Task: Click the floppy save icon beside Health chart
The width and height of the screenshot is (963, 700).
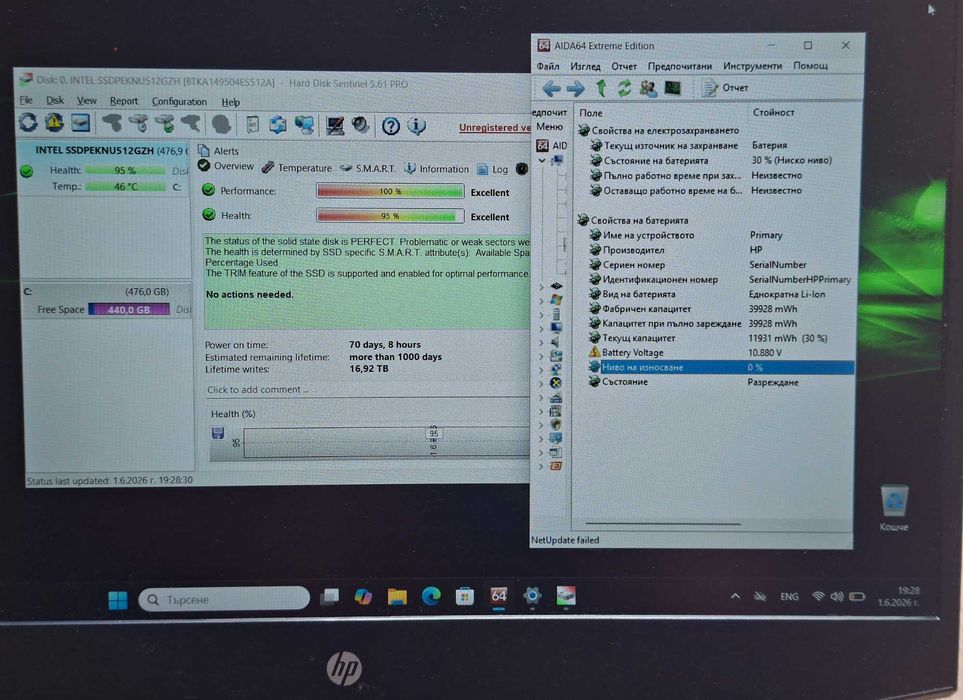Action: (217, 434)
